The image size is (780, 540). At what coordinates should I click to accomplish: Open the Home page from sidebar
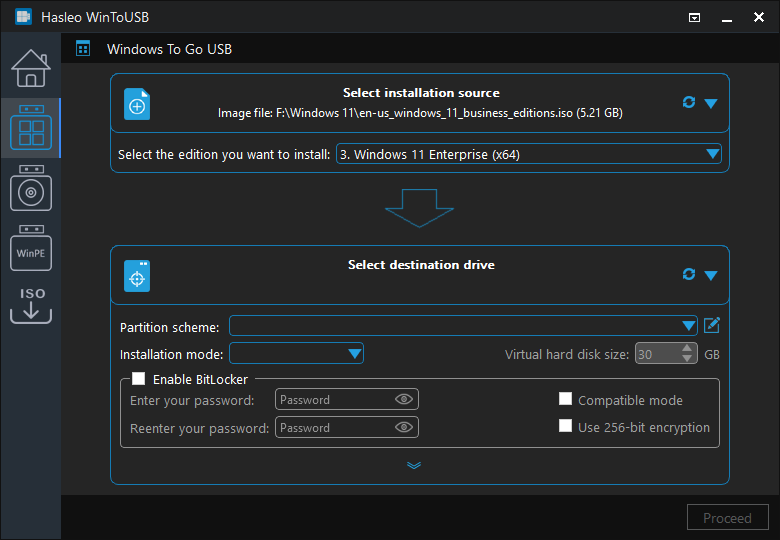[x=31, y=68]
